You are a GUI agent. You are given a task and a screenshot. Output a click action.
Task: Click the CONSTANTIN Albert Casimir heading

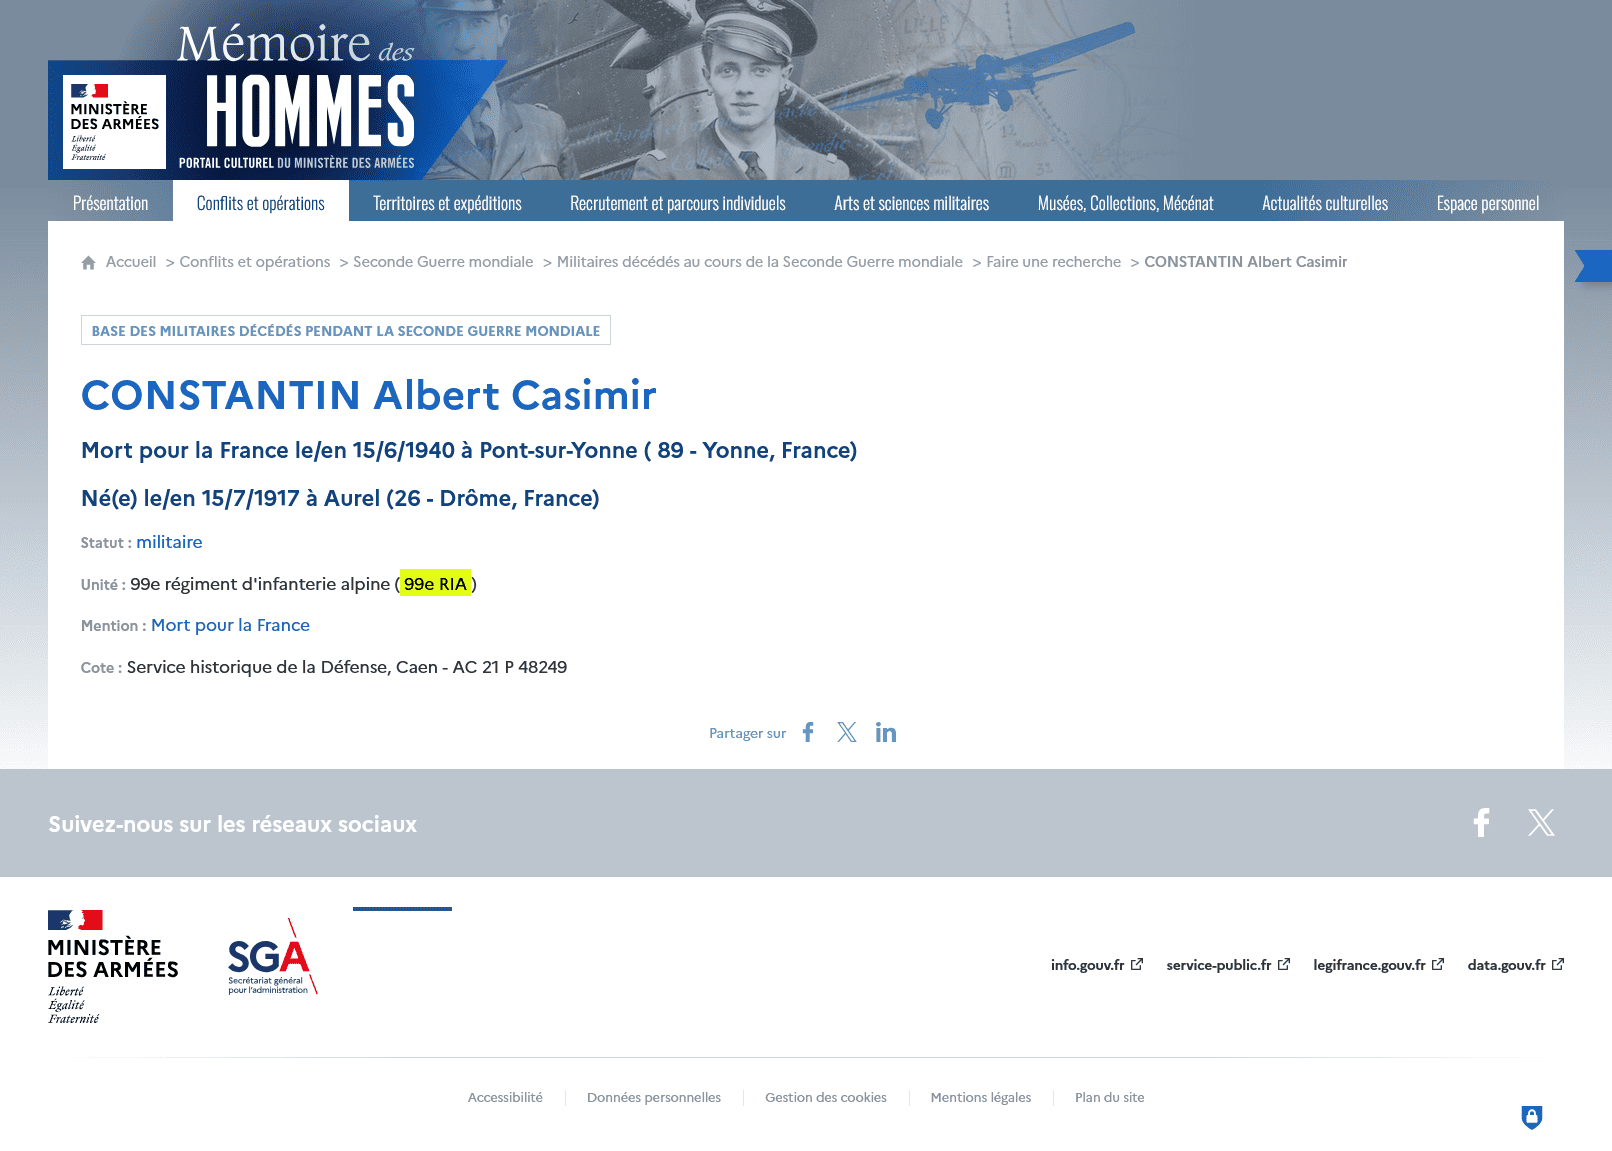[369, 395]
